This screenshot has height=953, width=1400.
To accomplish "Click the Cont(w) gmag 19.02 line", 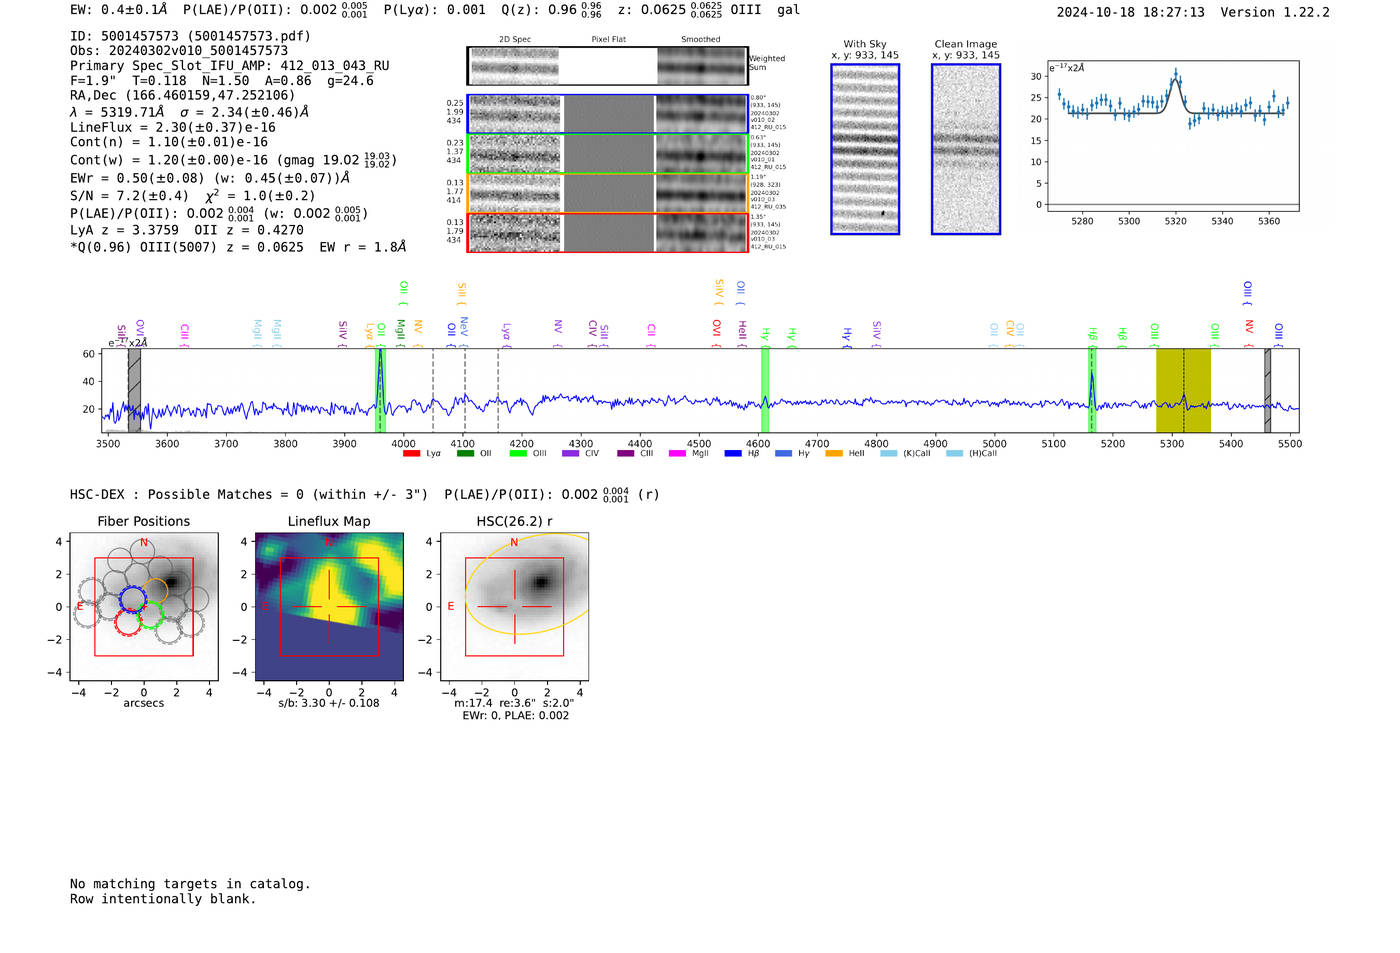I will point(233,160).
